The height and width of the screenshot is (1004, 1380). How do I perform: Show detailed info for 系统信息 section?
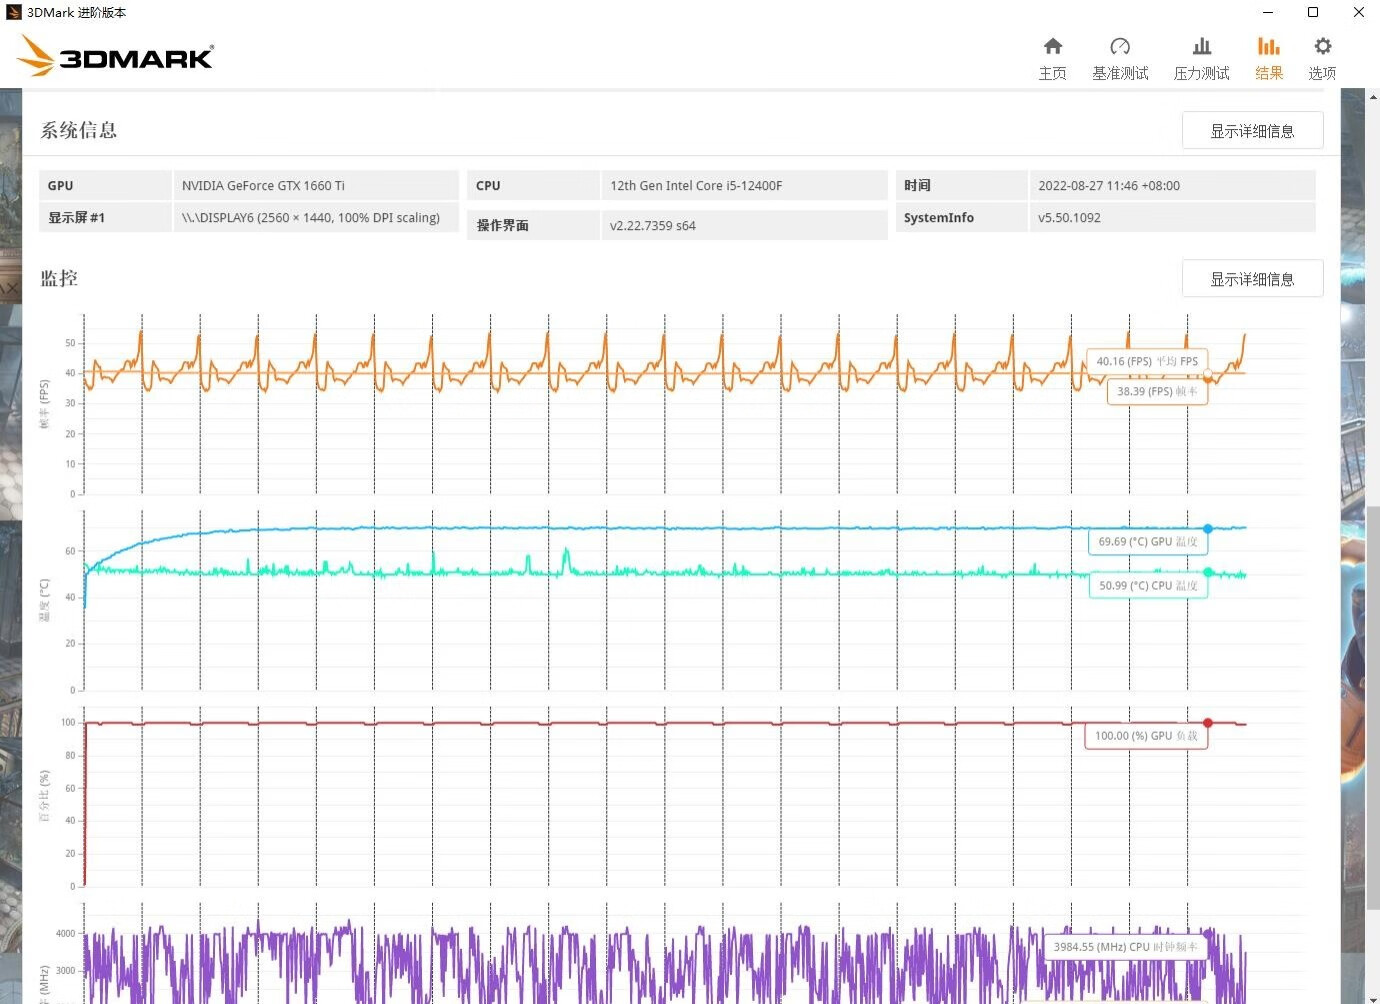pyautogui.click(x=1252, y=131)
